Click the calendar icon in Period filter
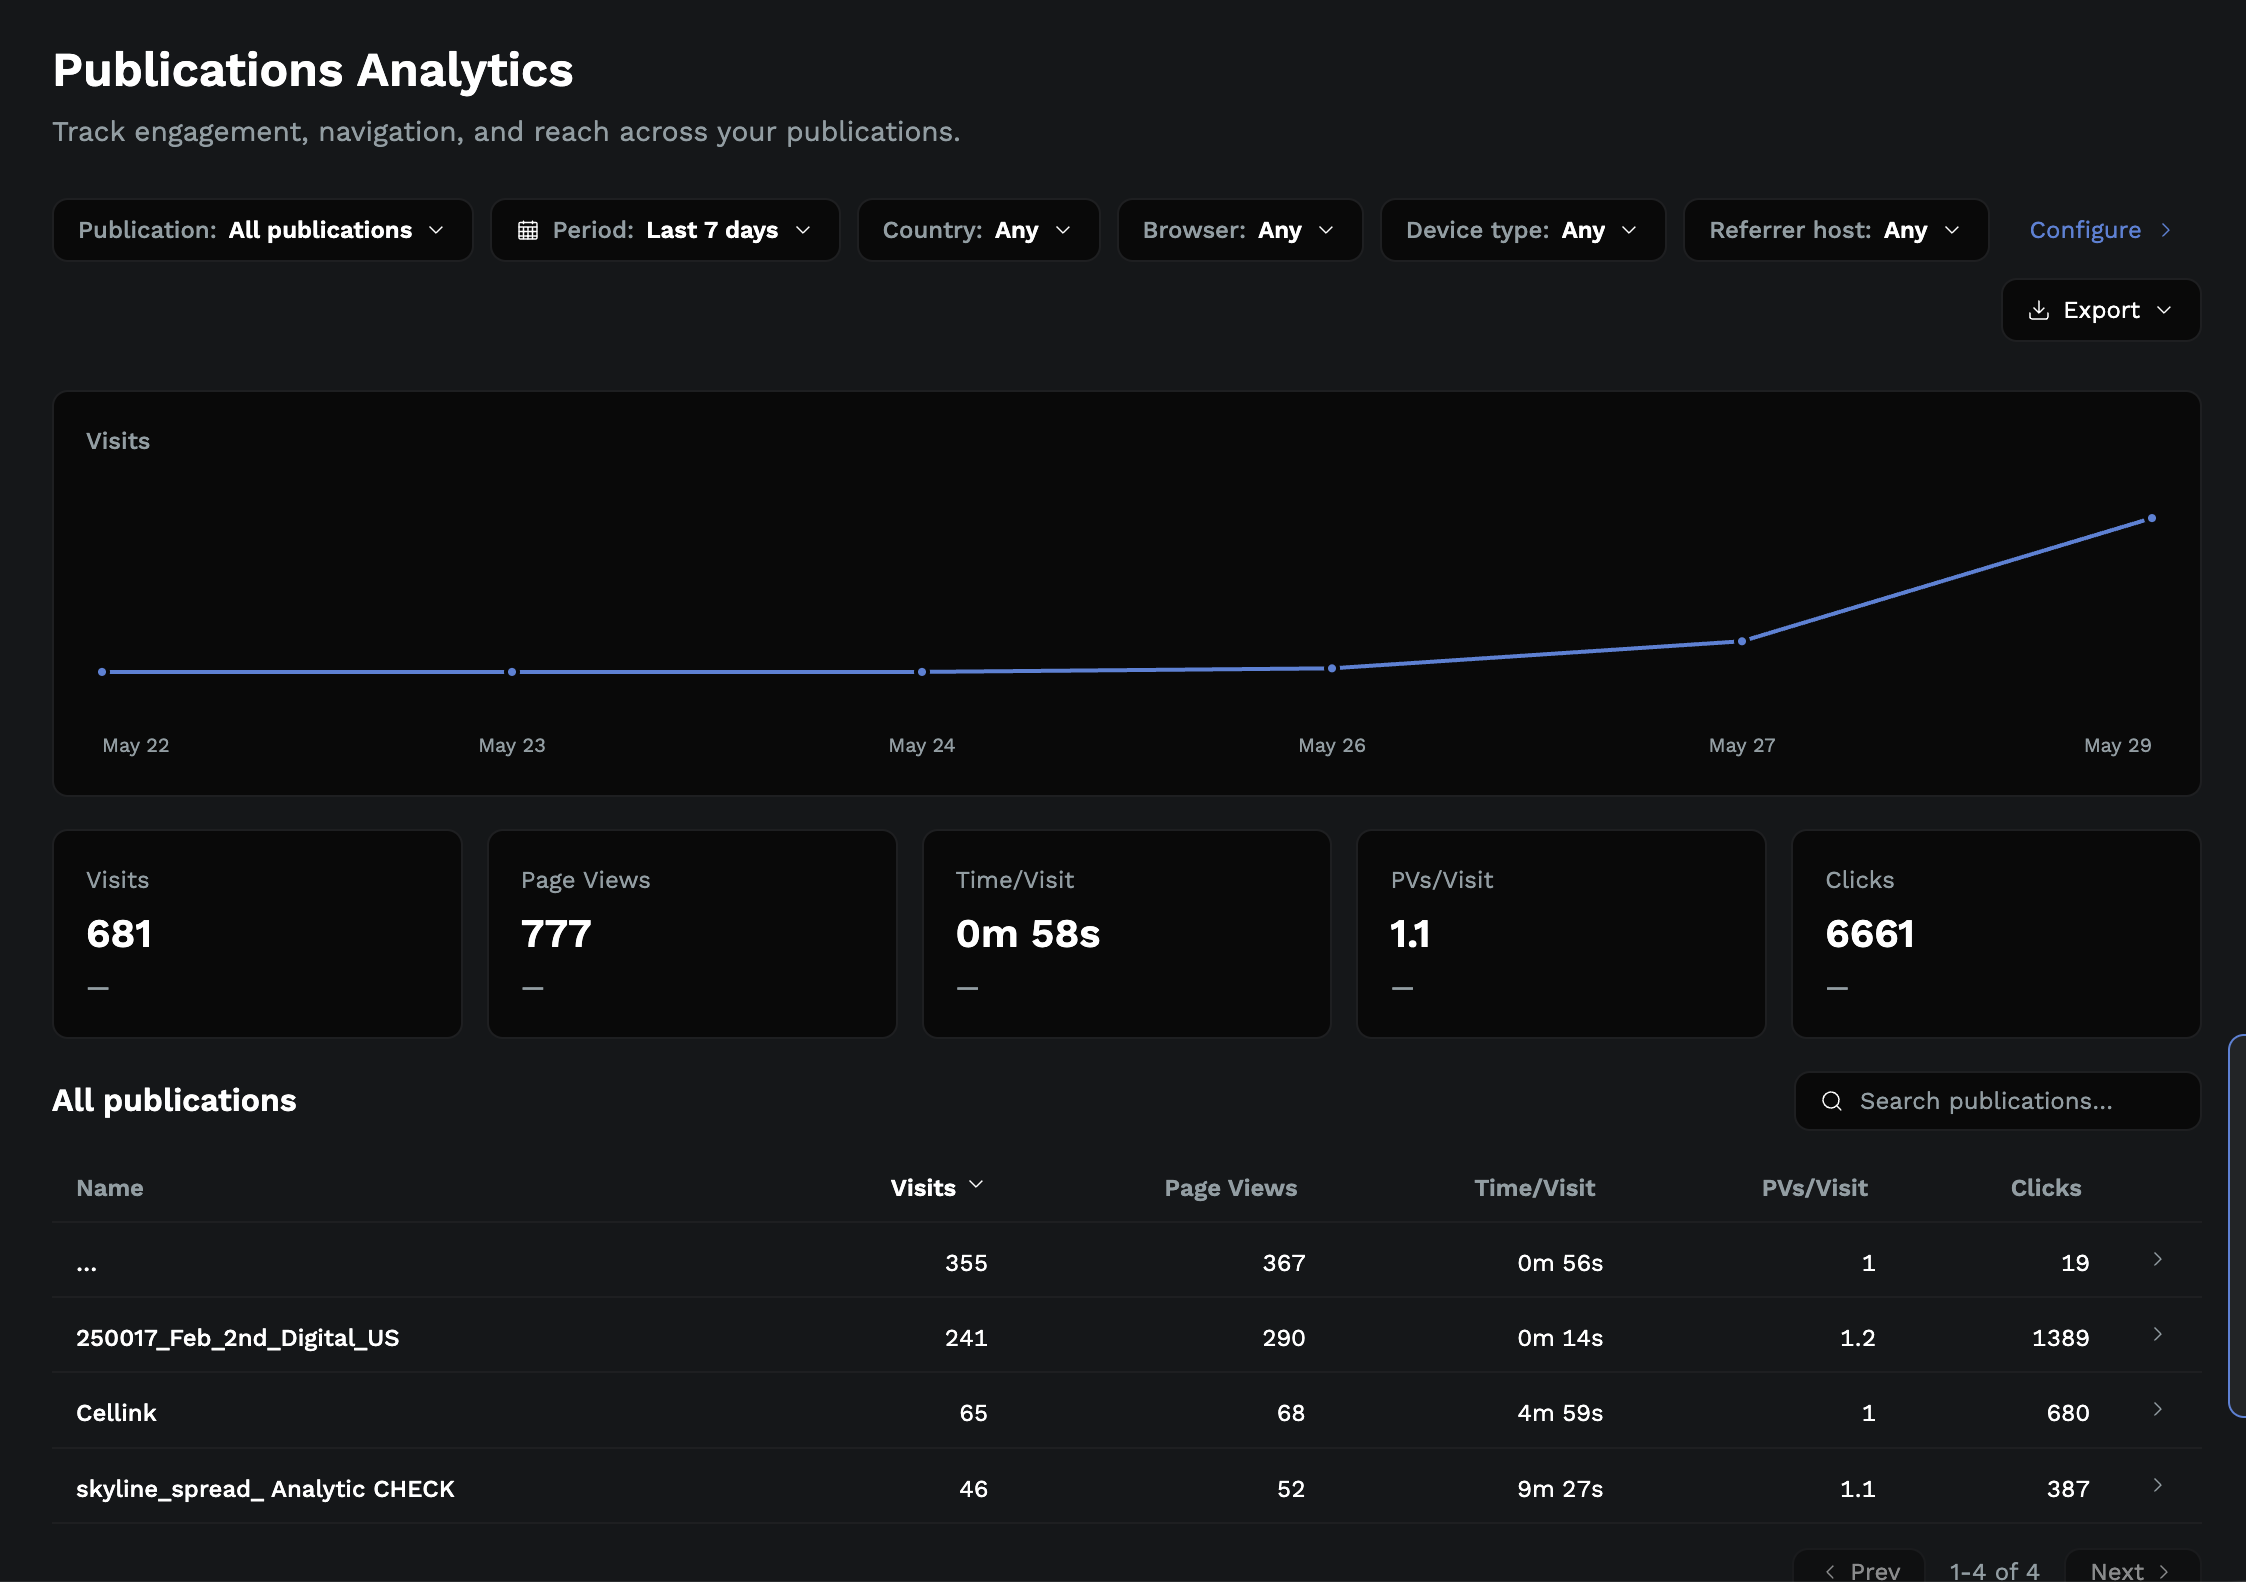Image resolution: width=2246 pixels, height=1582 pixels. [528, 231]
